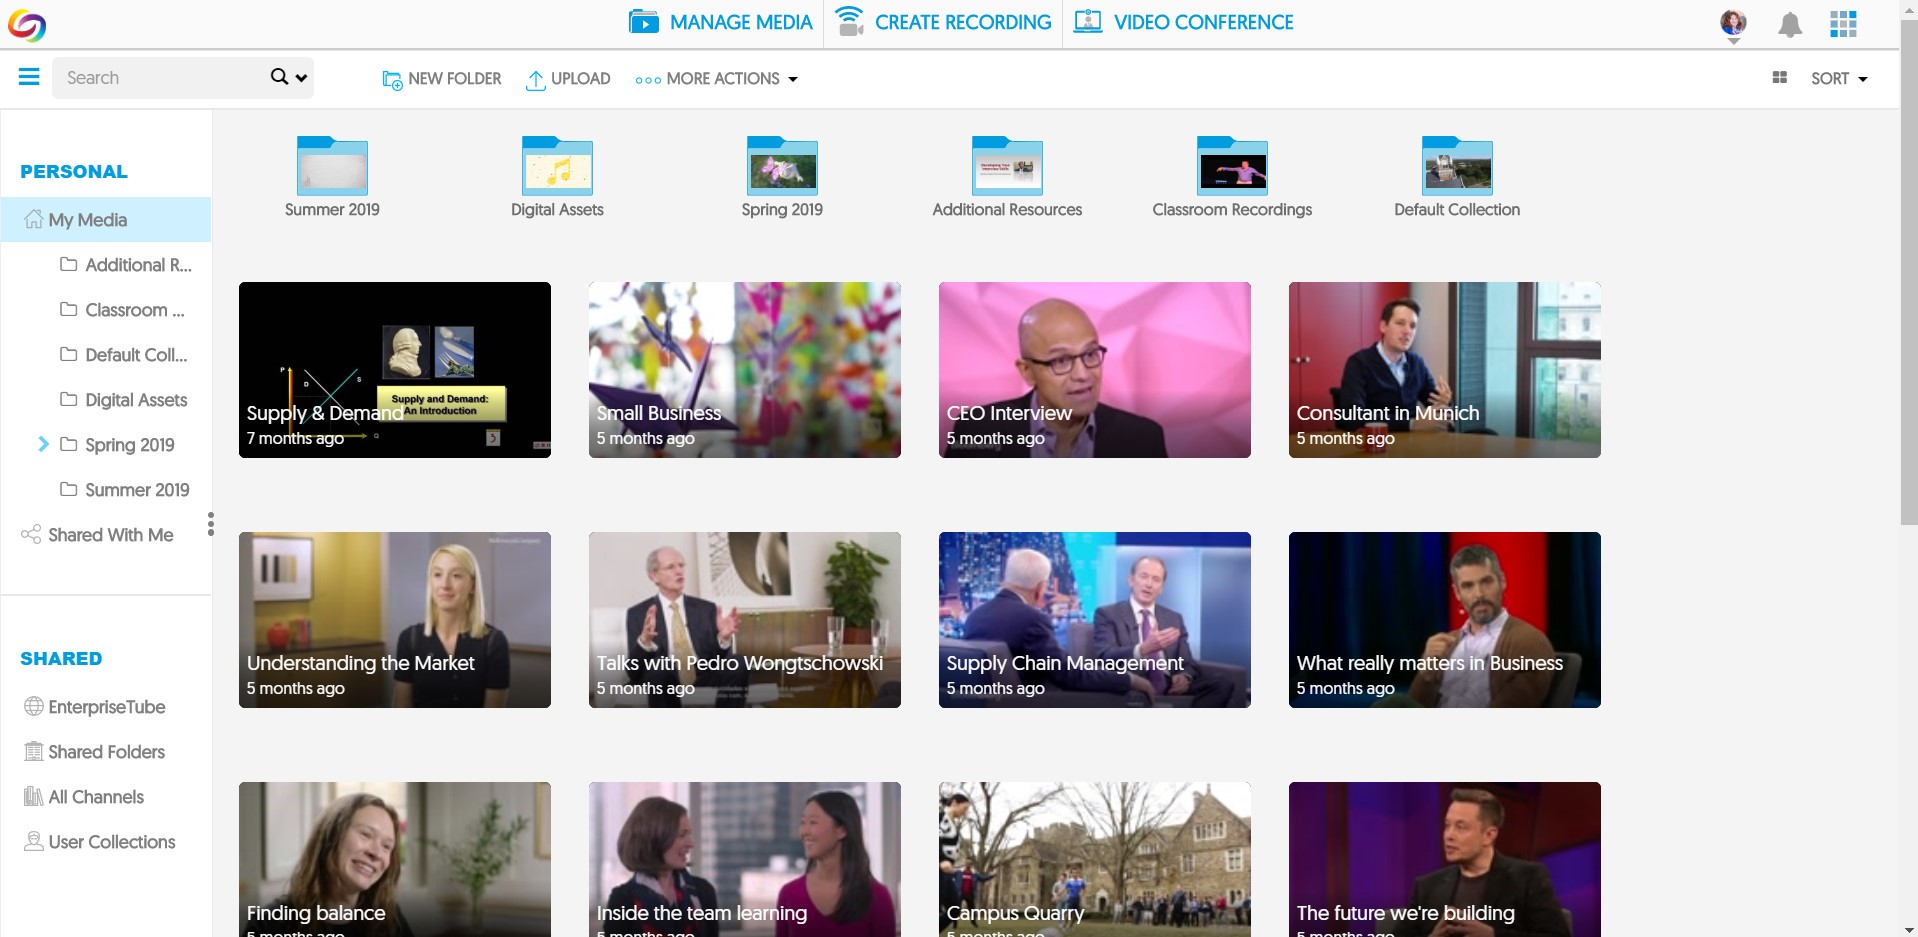Open Inside the team learning video
This screenshot has height=937, width=1918.
[x=745, y=860]
